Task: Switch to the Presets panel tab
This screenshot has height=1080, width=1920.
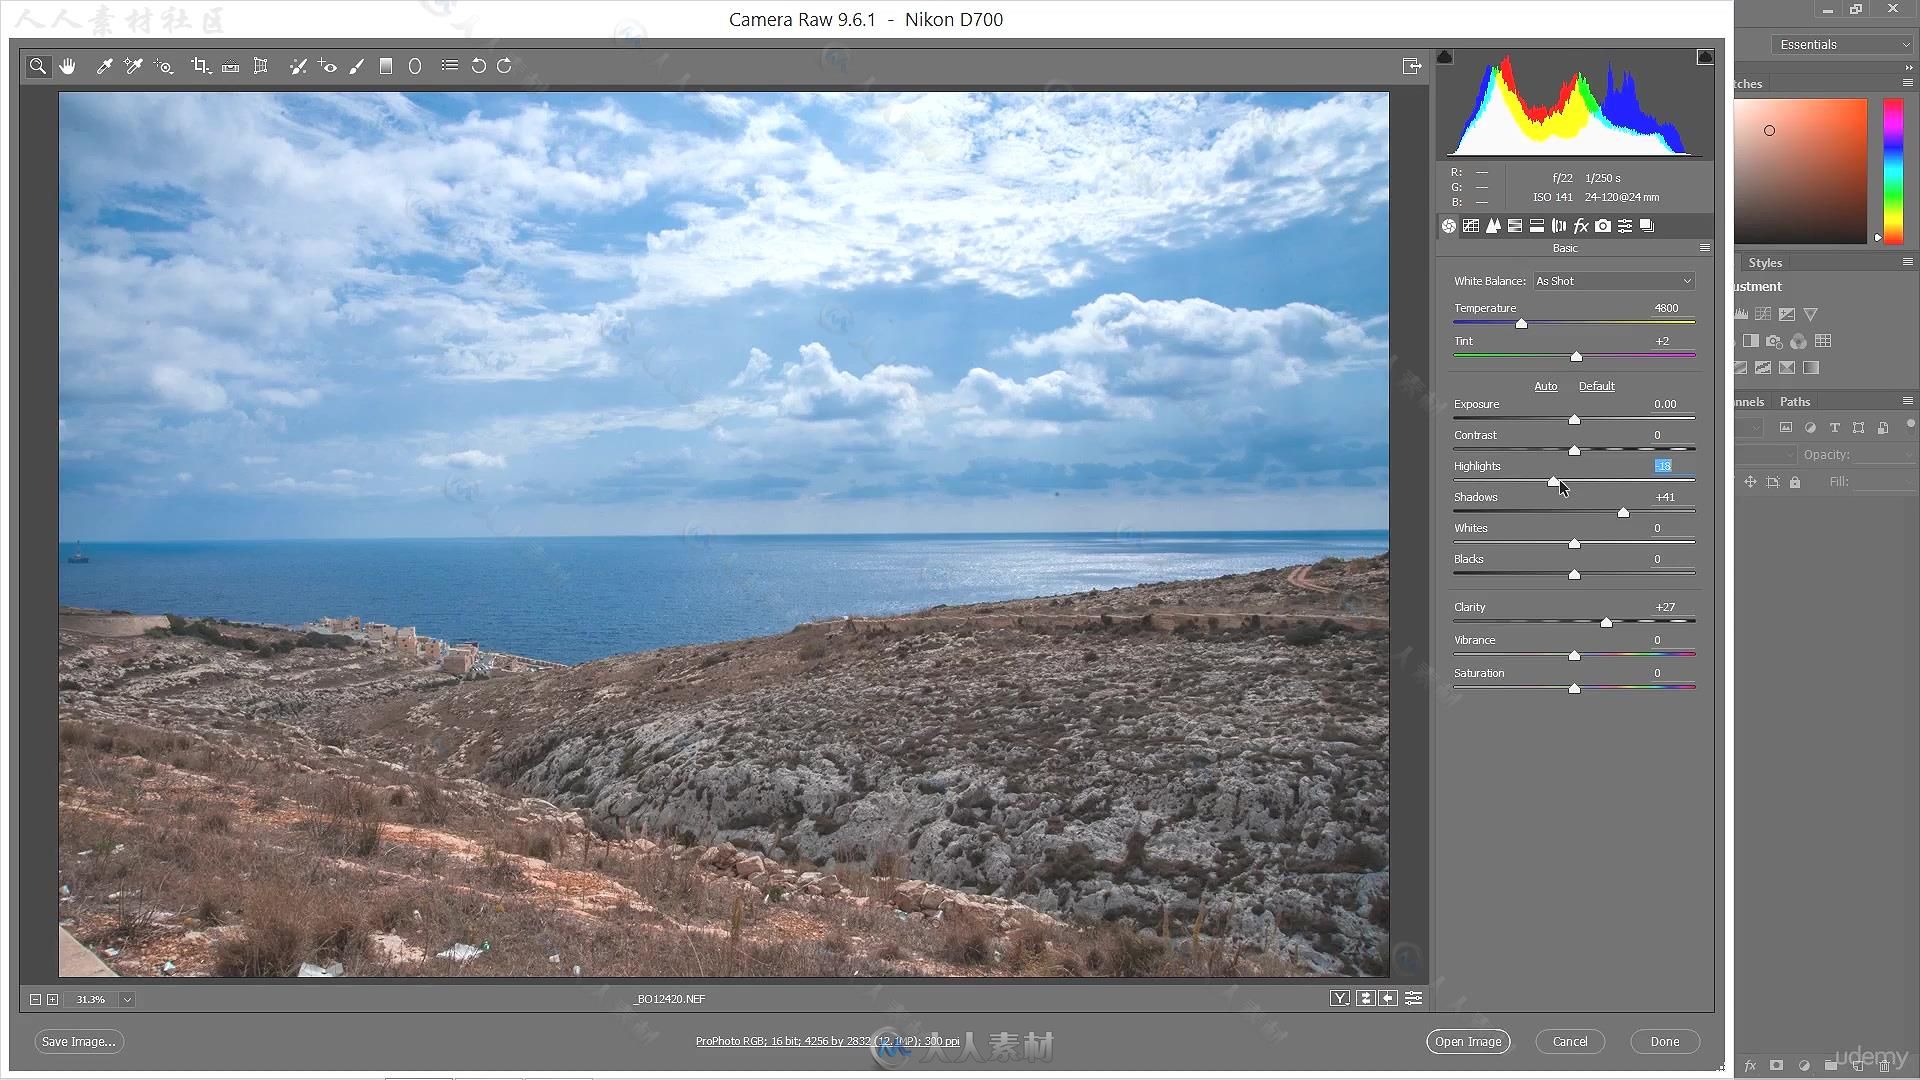Action: (1625, 226)
